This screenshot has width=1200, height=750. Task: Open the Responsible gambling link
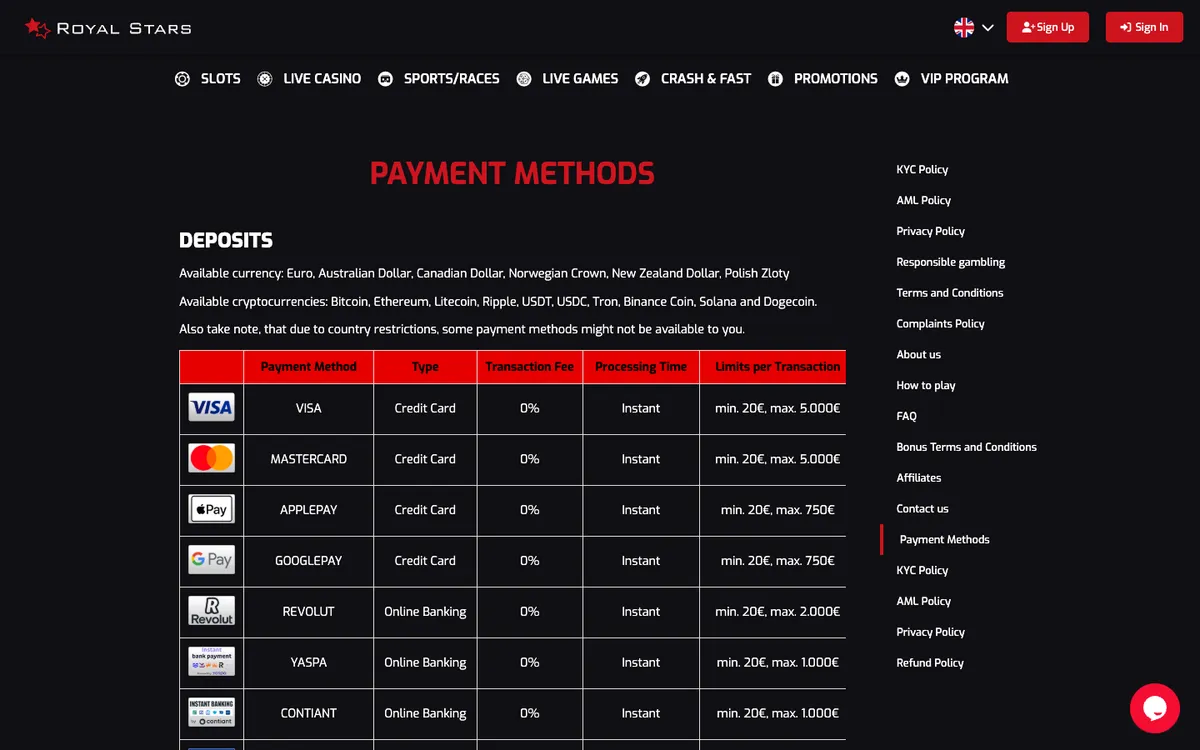(x=950, y=262)
